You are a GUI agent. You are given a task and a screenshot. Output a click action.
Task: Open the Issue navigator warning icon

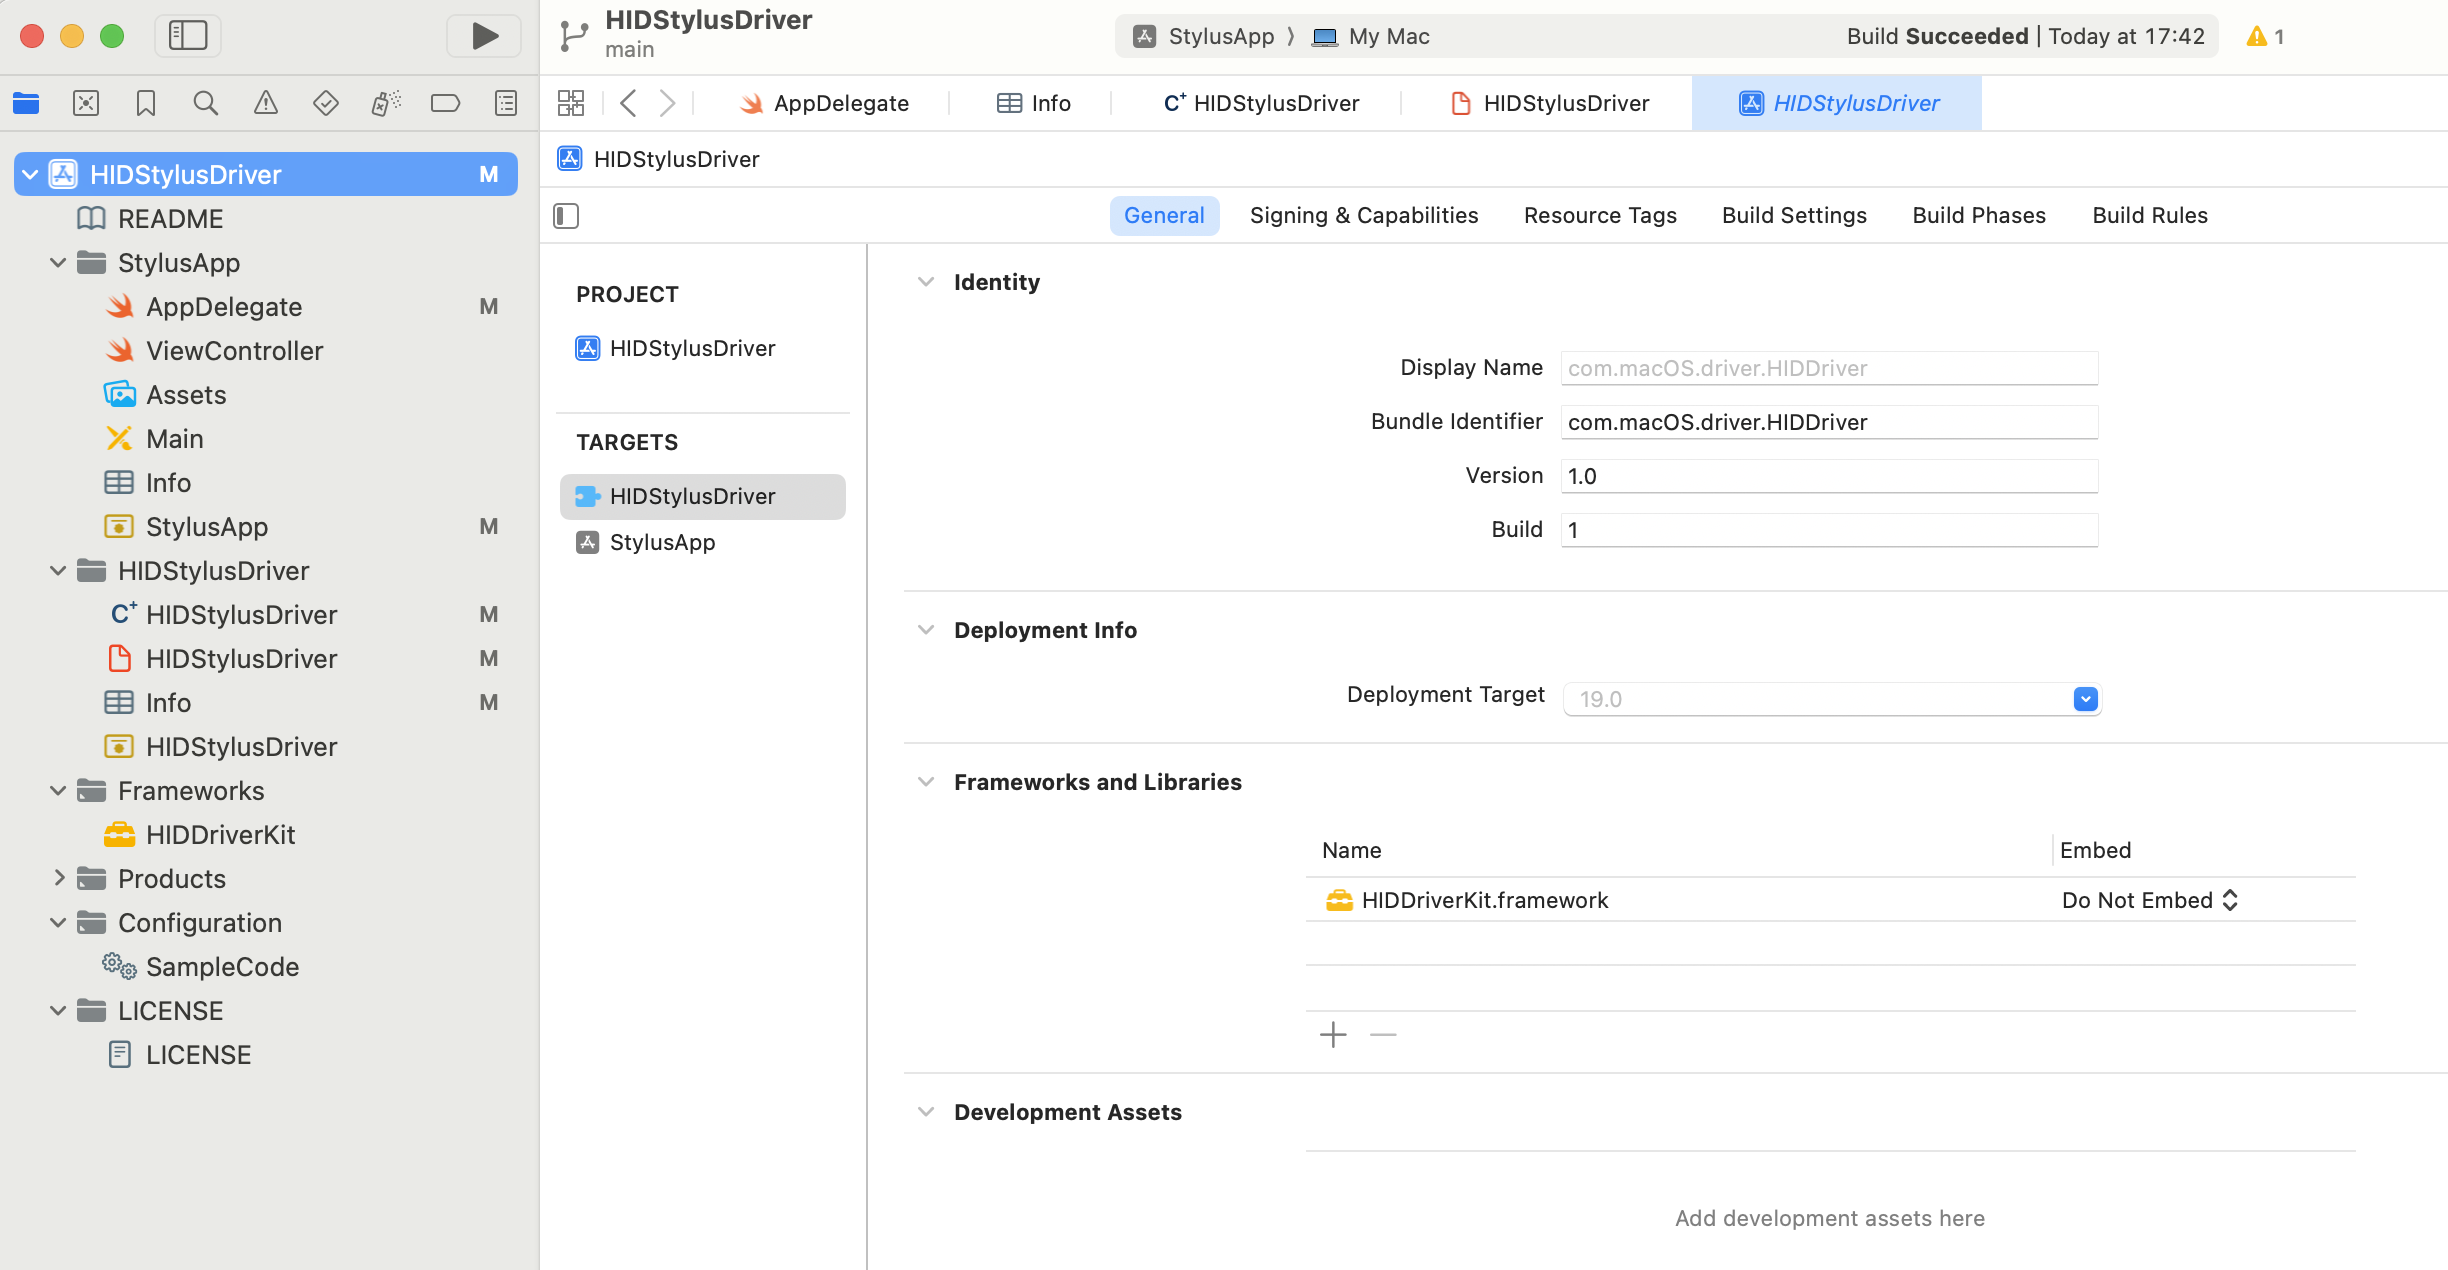coord(266,103)
